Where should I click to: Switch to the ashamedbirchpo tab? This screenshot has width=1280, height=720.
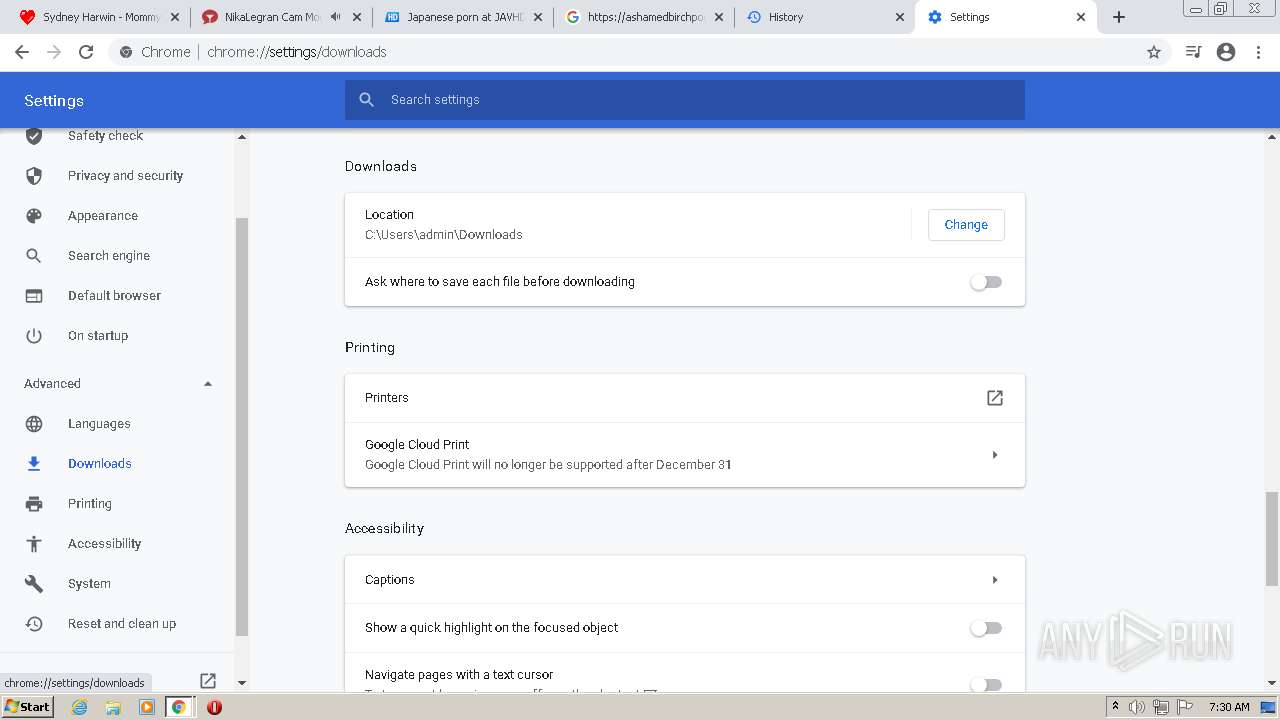(x=645, y=17)
